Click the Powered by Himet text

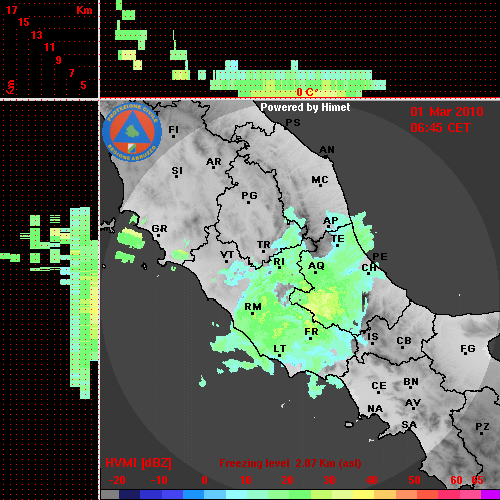click(x=305, y=107)
